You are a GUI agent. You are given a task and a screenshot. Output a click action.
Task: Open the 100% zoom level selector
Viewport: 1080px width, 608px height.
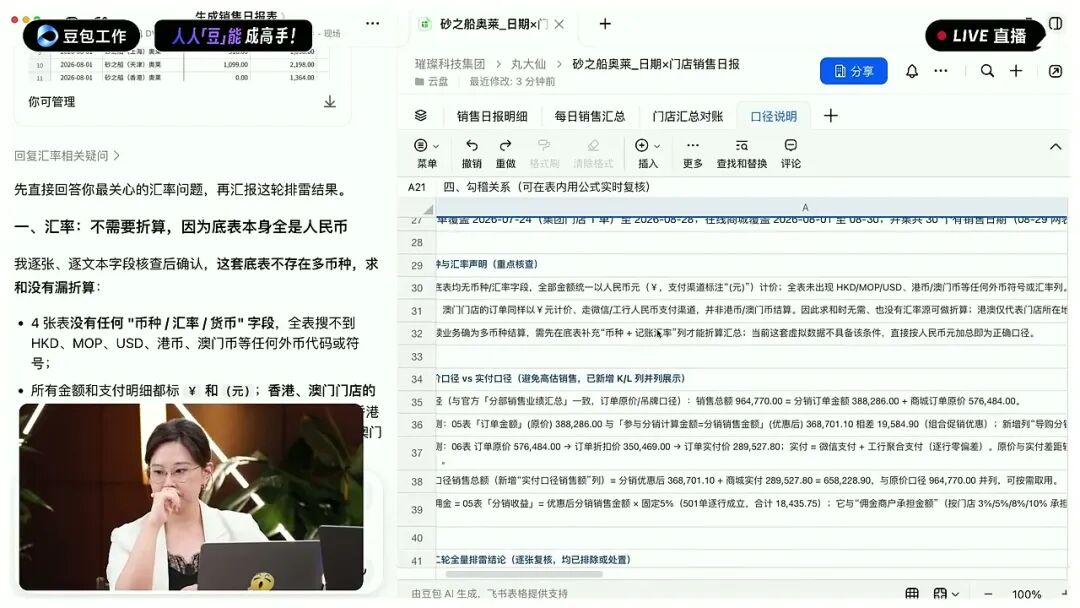click(1026, 594)
